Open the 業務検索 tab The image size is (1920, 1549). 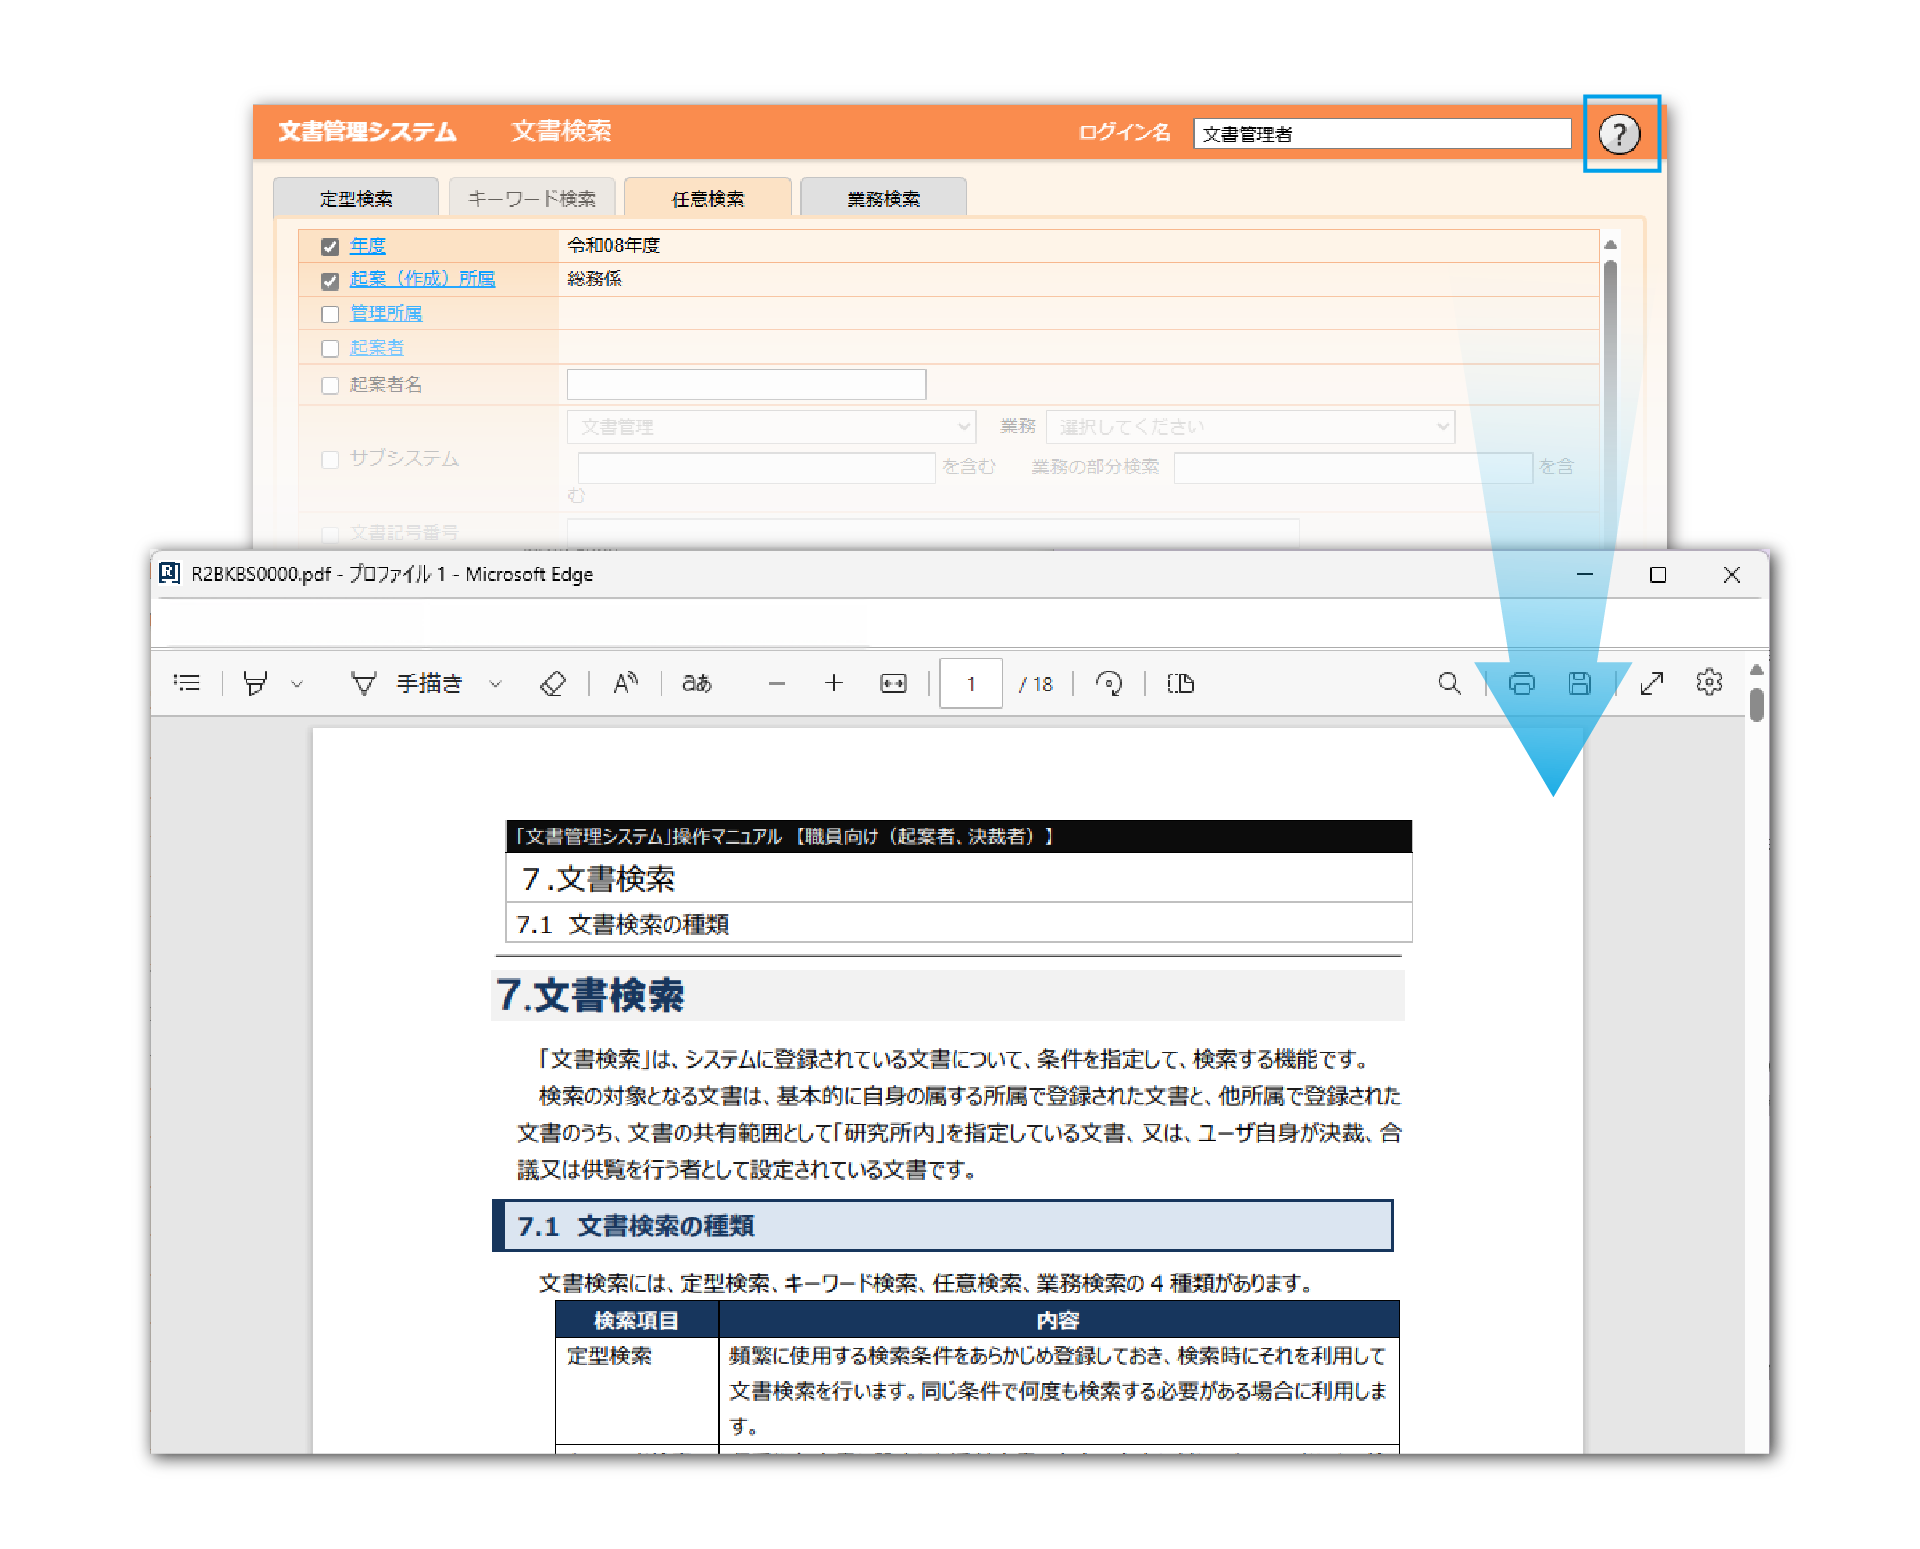pyautogui.click(x=884, y=198)
